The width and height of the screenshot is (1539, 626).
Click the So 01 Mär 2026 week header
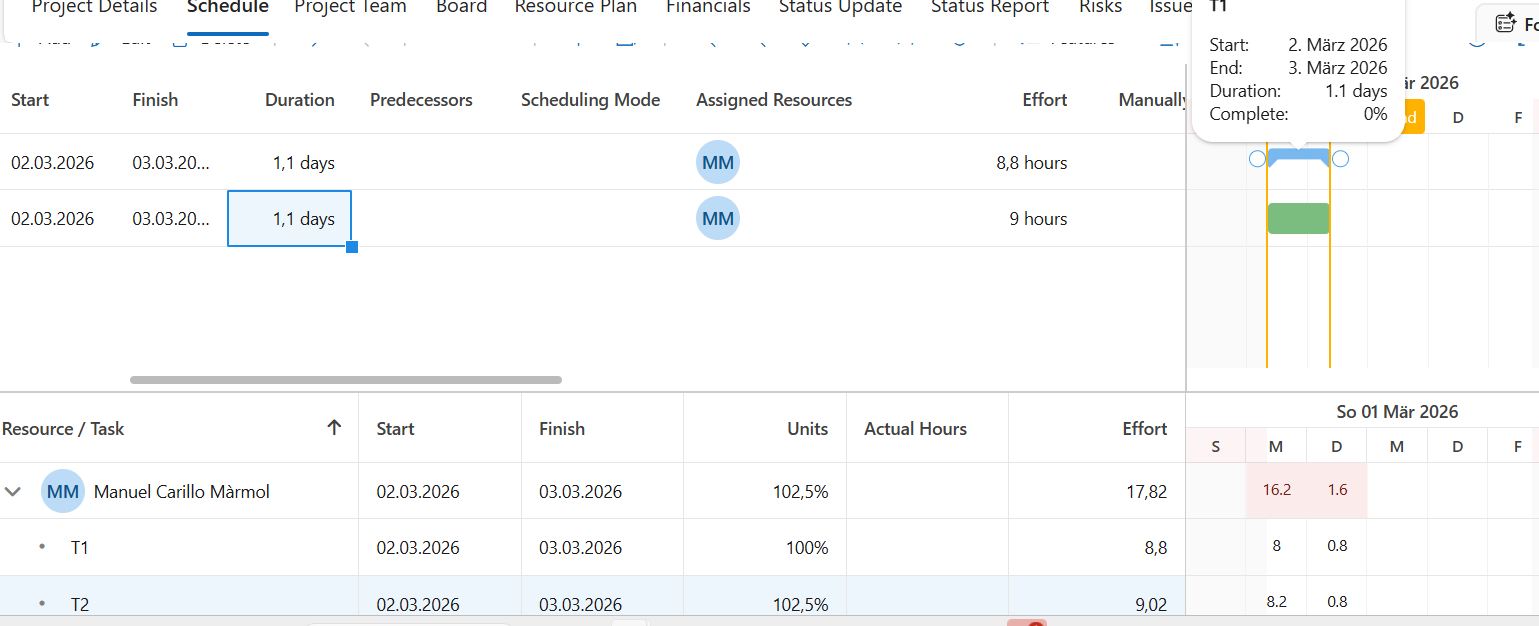point(1397,411)
